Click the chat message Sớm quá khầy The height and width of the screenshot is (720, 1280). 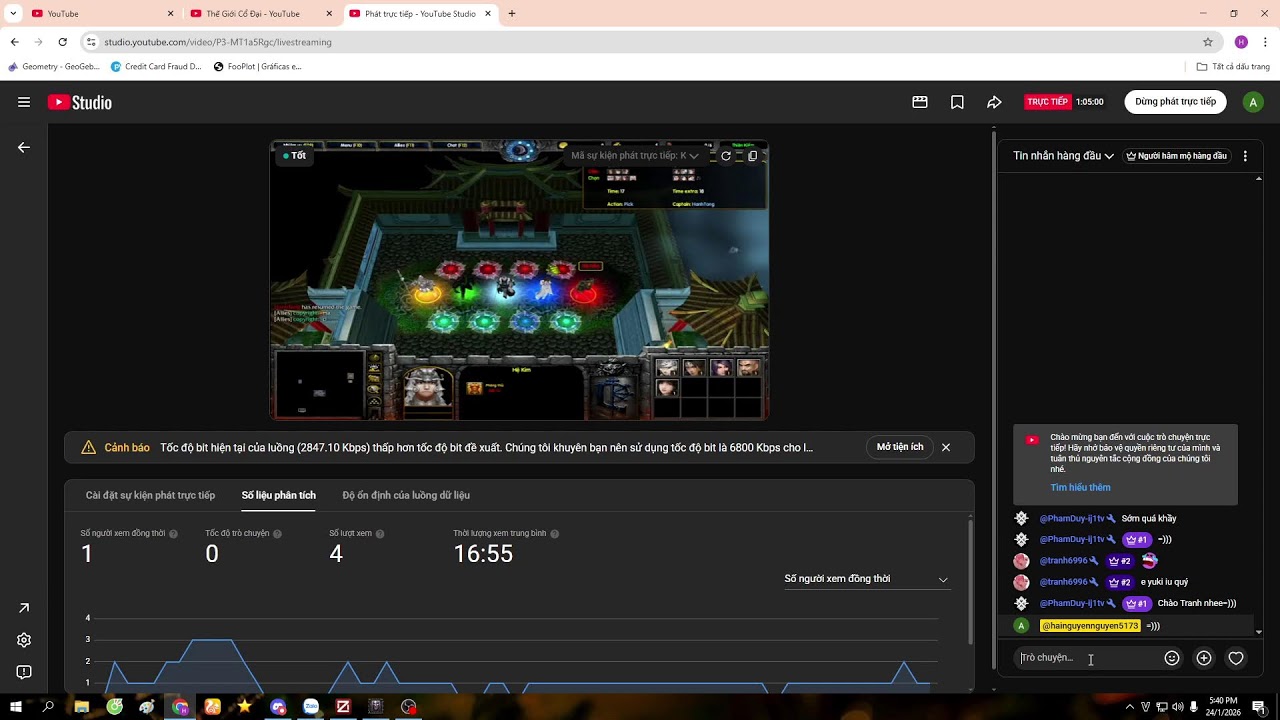(1149, 519)
